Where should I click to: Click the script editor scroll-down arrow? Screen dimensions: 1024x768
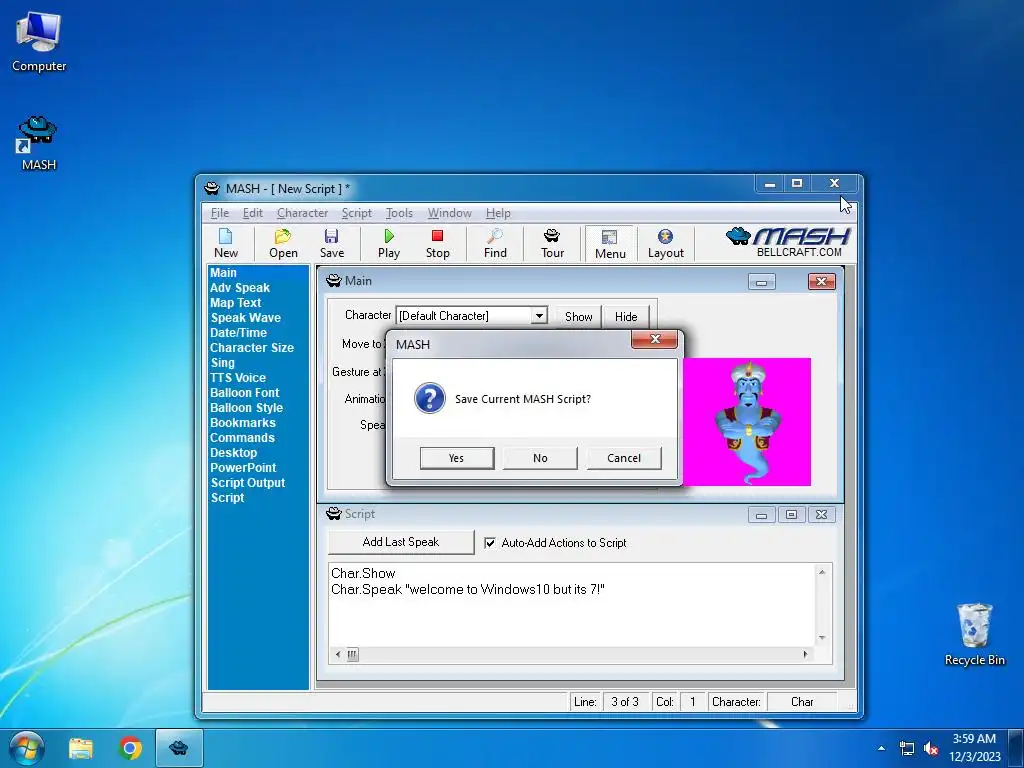coord(822,638)
